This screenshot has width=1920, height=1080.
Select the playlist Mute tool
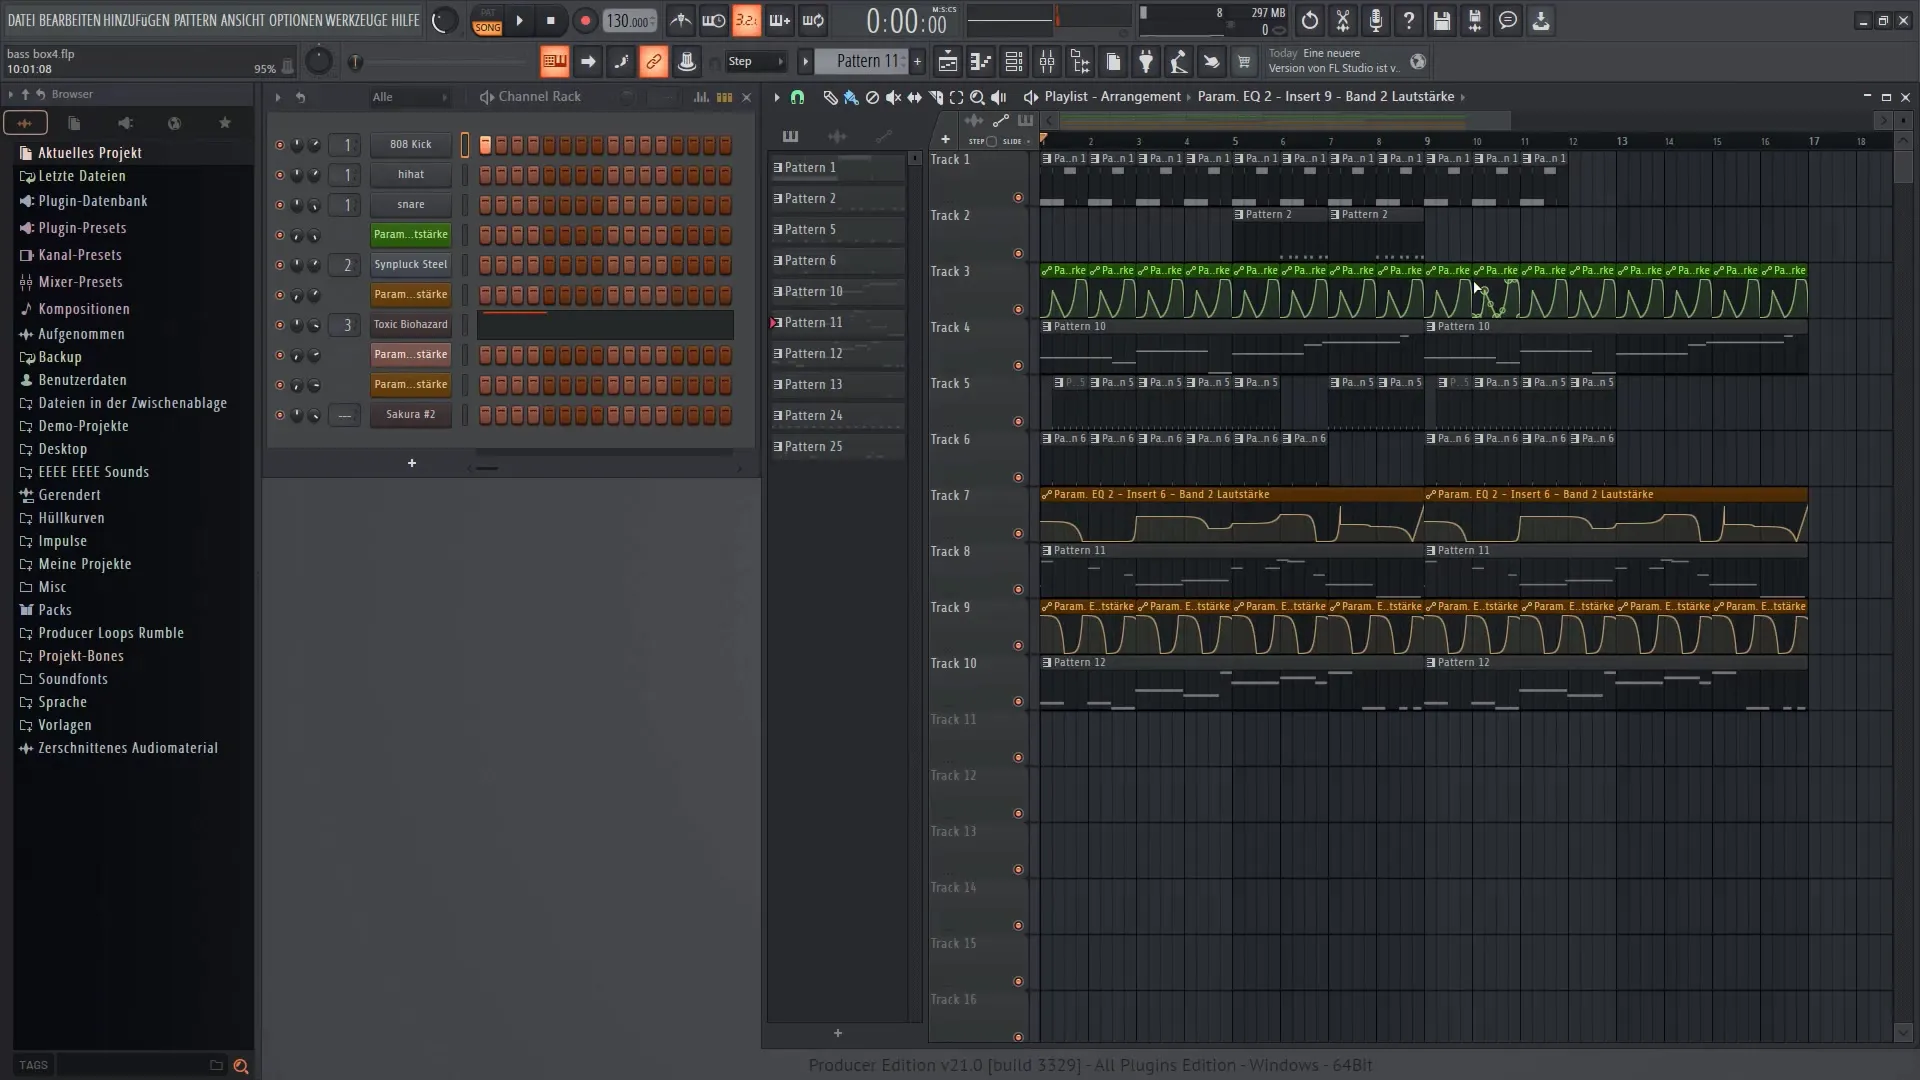point(893,97)
